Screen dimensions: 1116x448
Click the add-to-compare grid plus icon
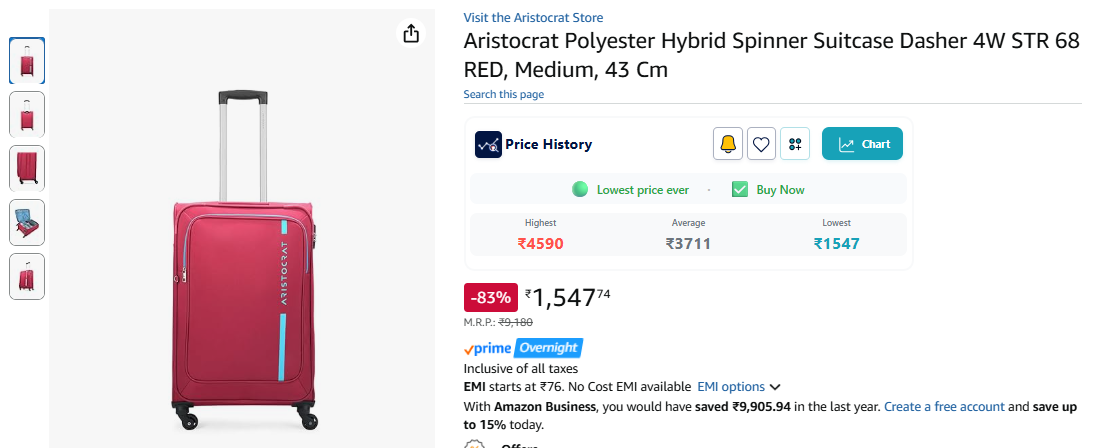pyautogui.click(x=795, y=144)
